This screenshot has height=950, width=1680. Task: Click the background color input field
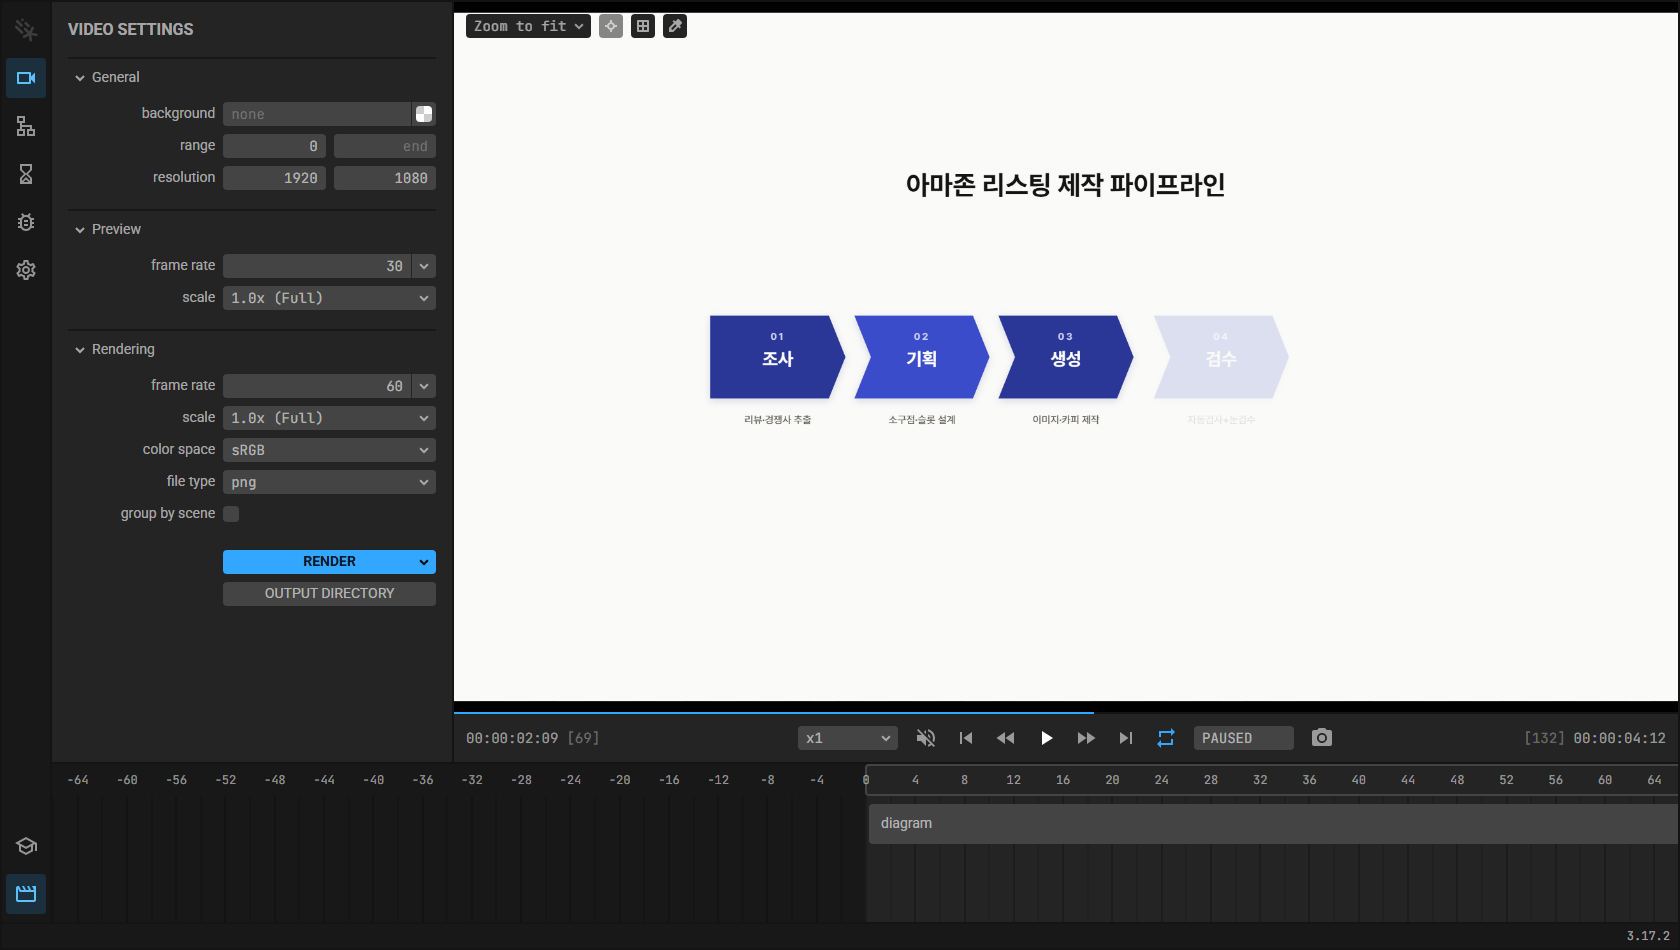(317, 114)
